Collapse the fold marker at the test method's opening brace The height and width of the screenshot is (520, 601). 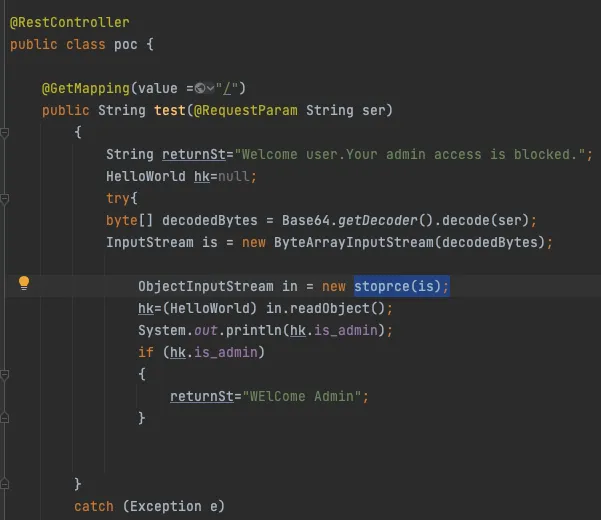point(4,133)
